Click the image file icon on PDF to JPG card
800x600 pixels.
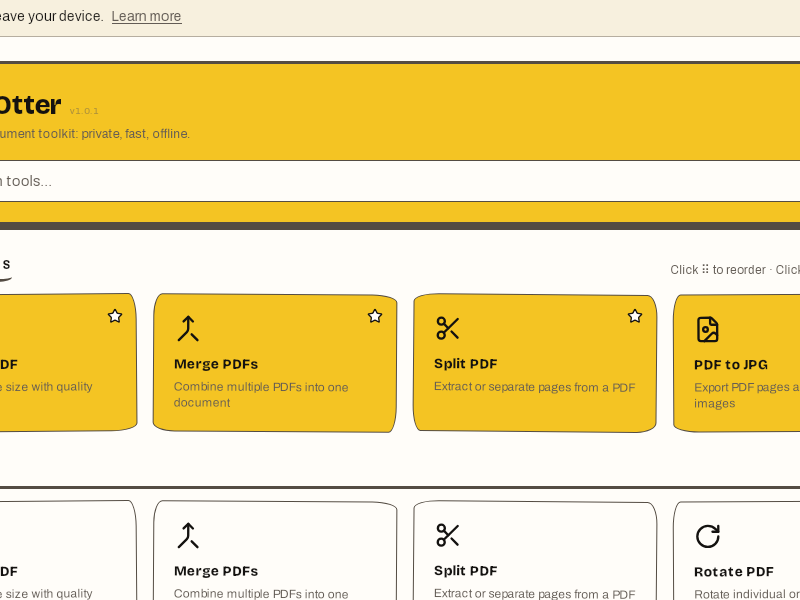[708, 329]
